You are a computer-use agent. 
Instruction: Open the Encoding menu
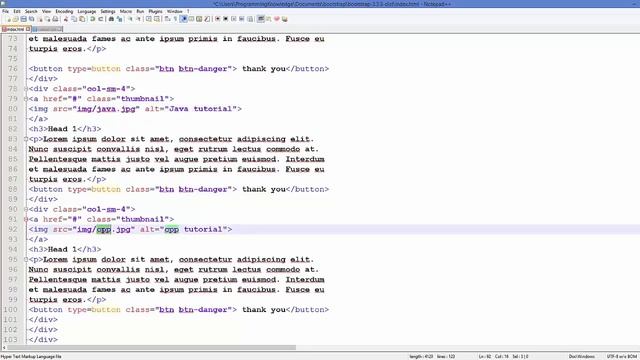point(64,11)
